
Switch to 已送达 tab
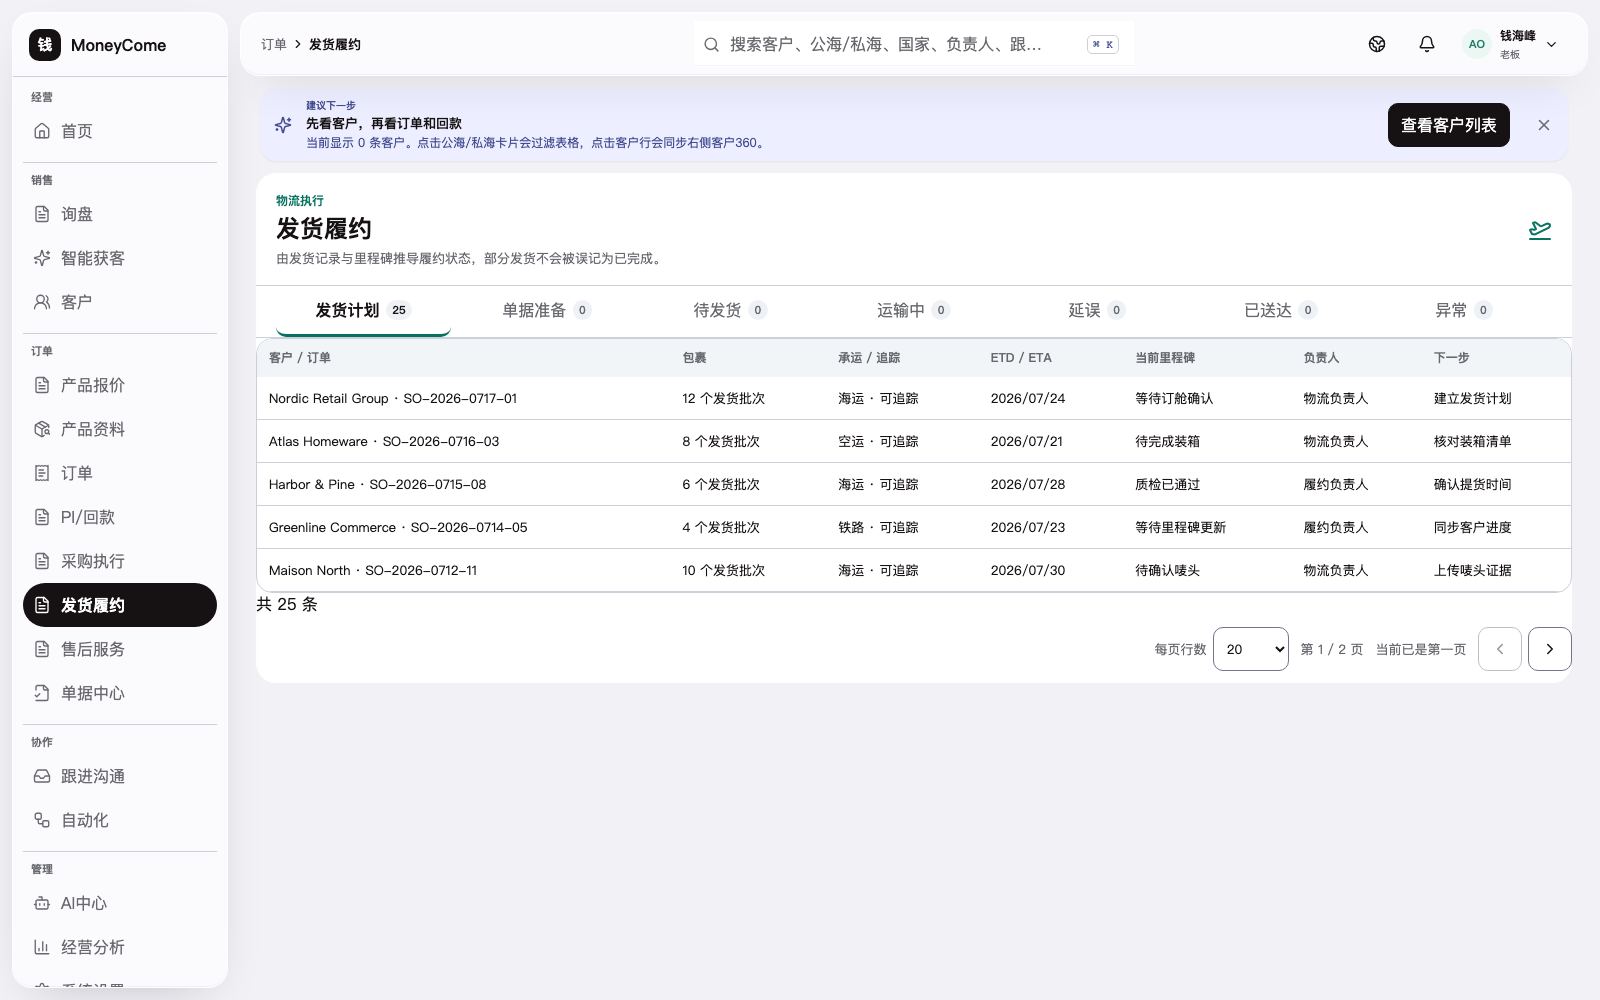[x=1280, y=310]
